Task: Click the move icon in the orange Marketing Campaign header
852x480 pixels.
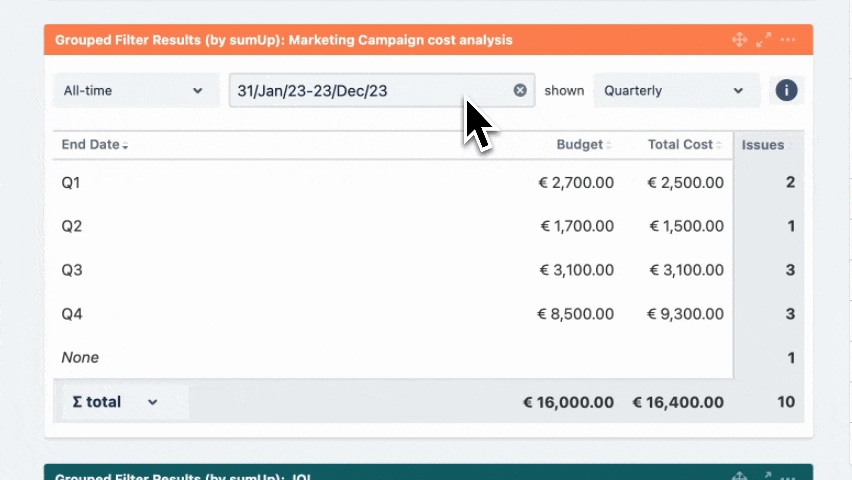Action: [740, 40]
